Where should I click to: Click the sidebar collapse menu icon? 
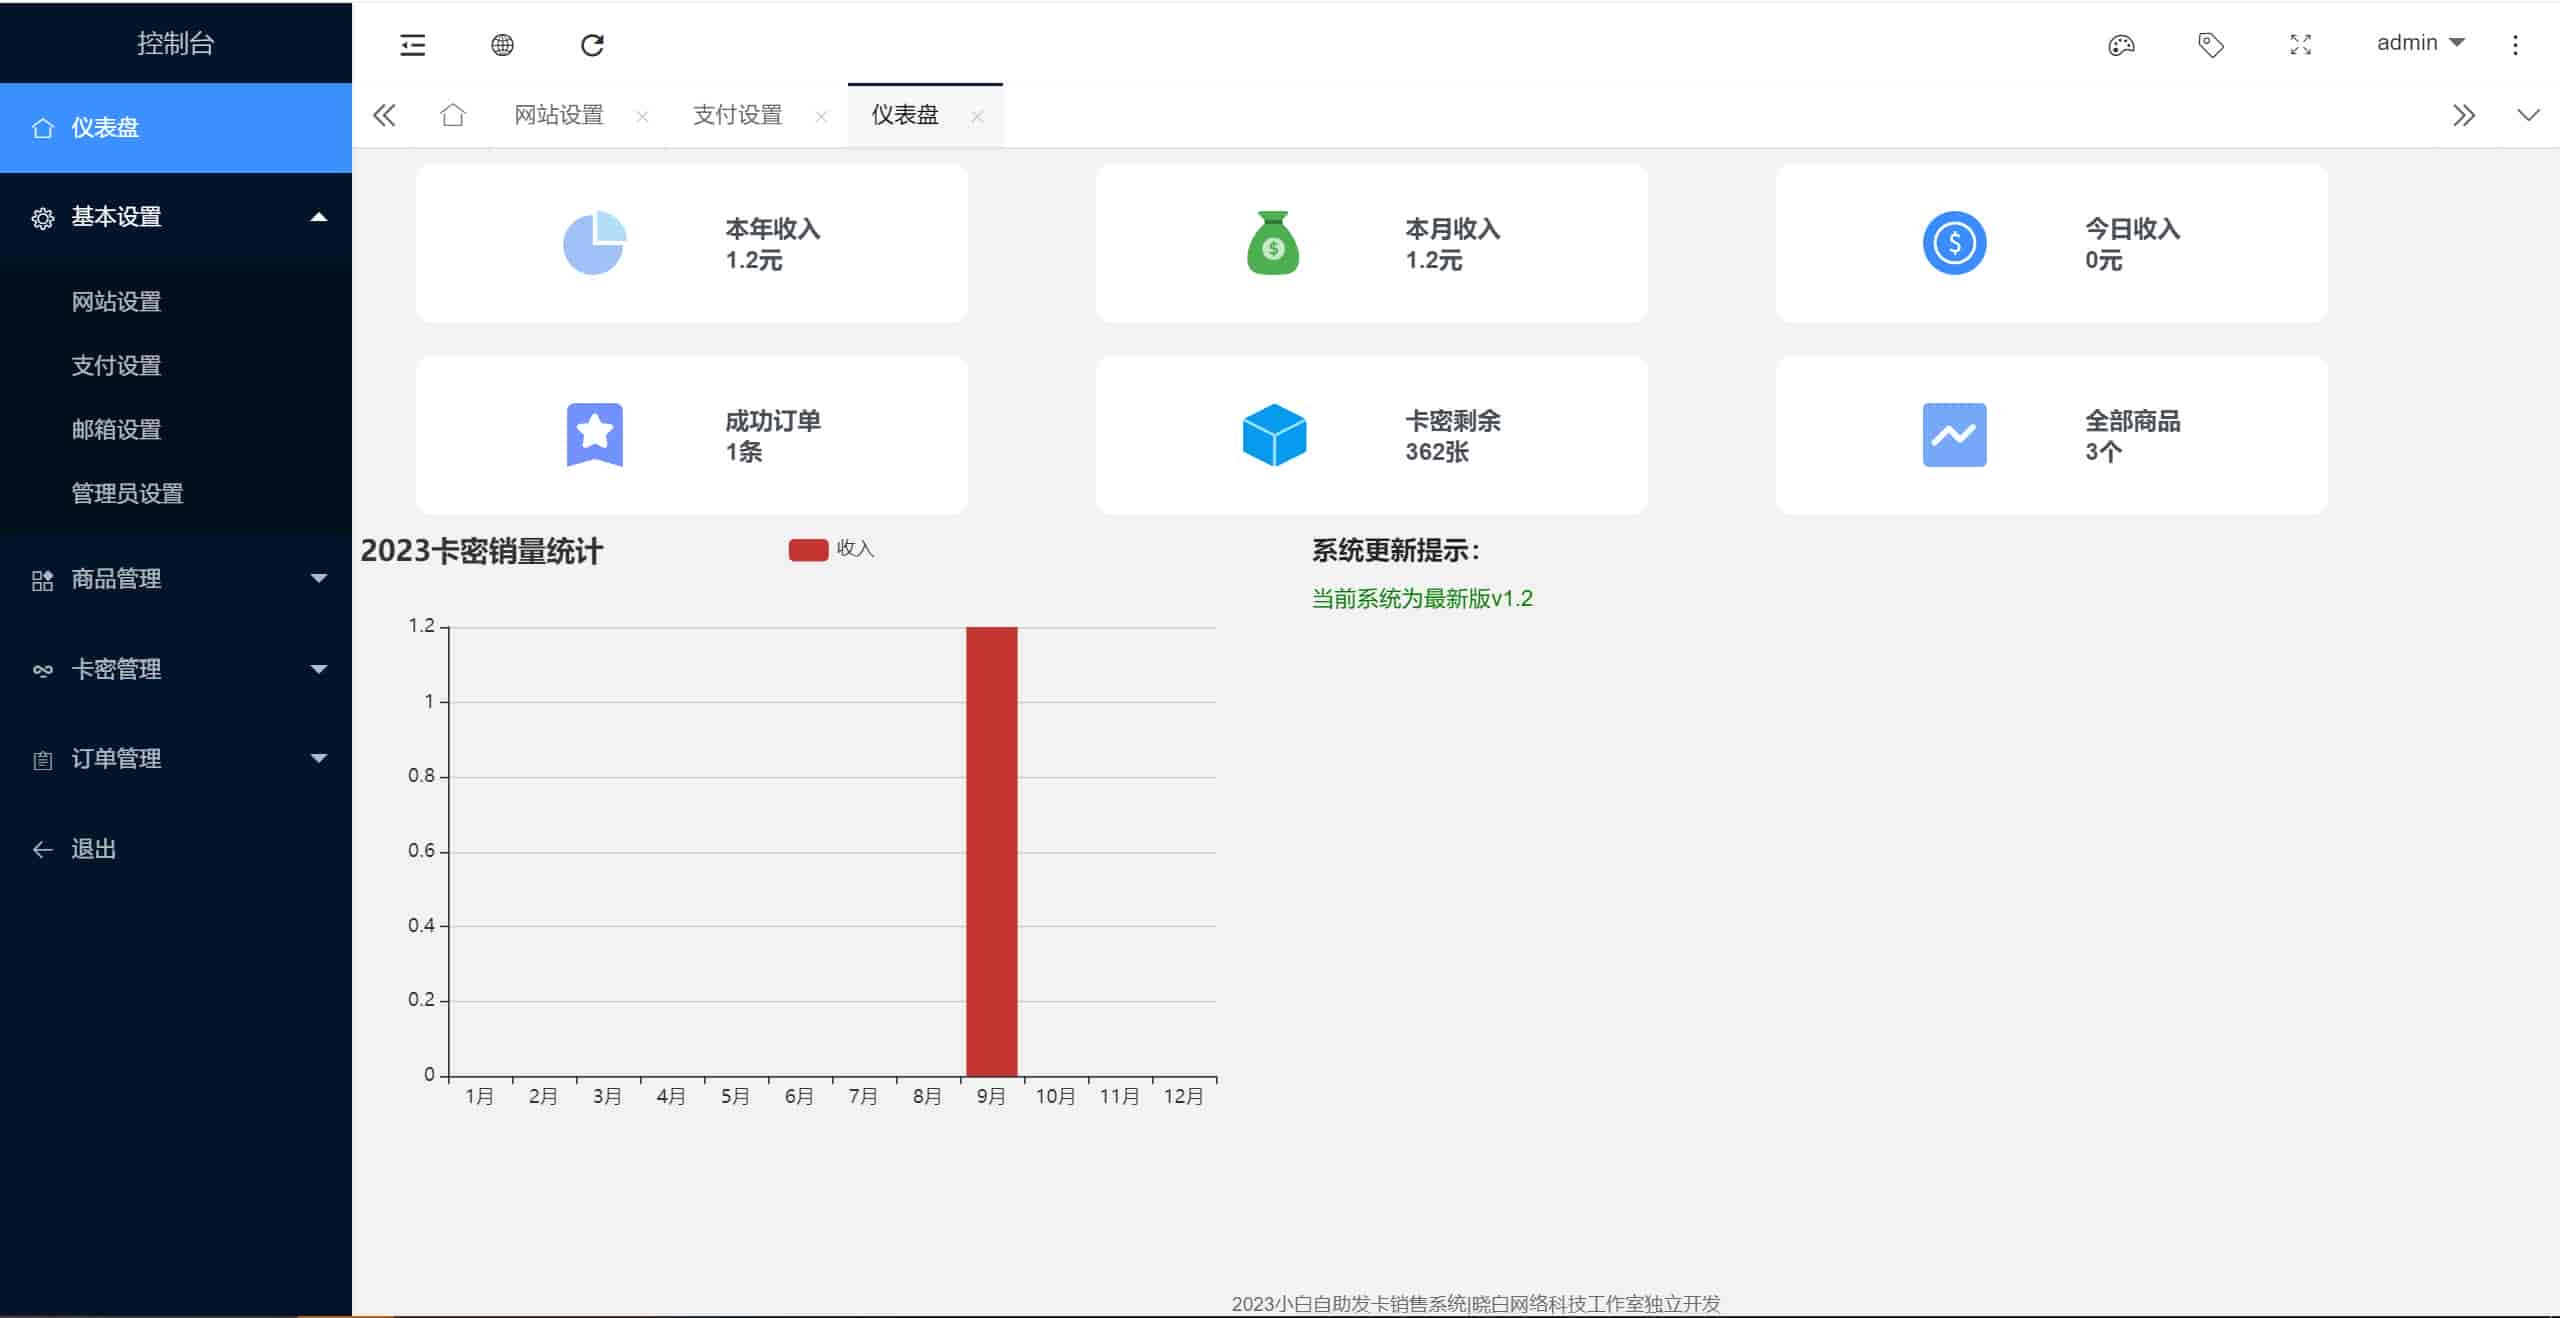click(412, 45)
